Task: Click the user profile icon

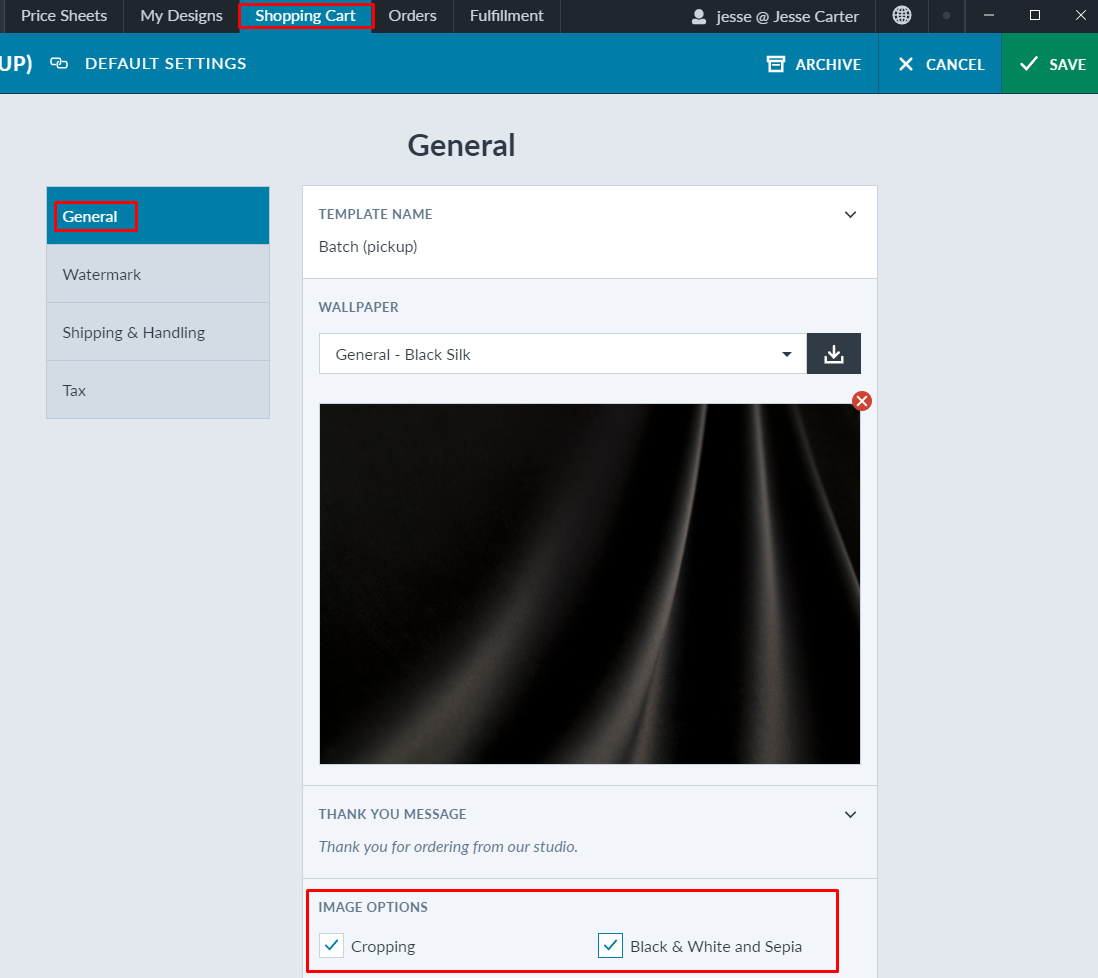Action: click(x=700, y=16)
